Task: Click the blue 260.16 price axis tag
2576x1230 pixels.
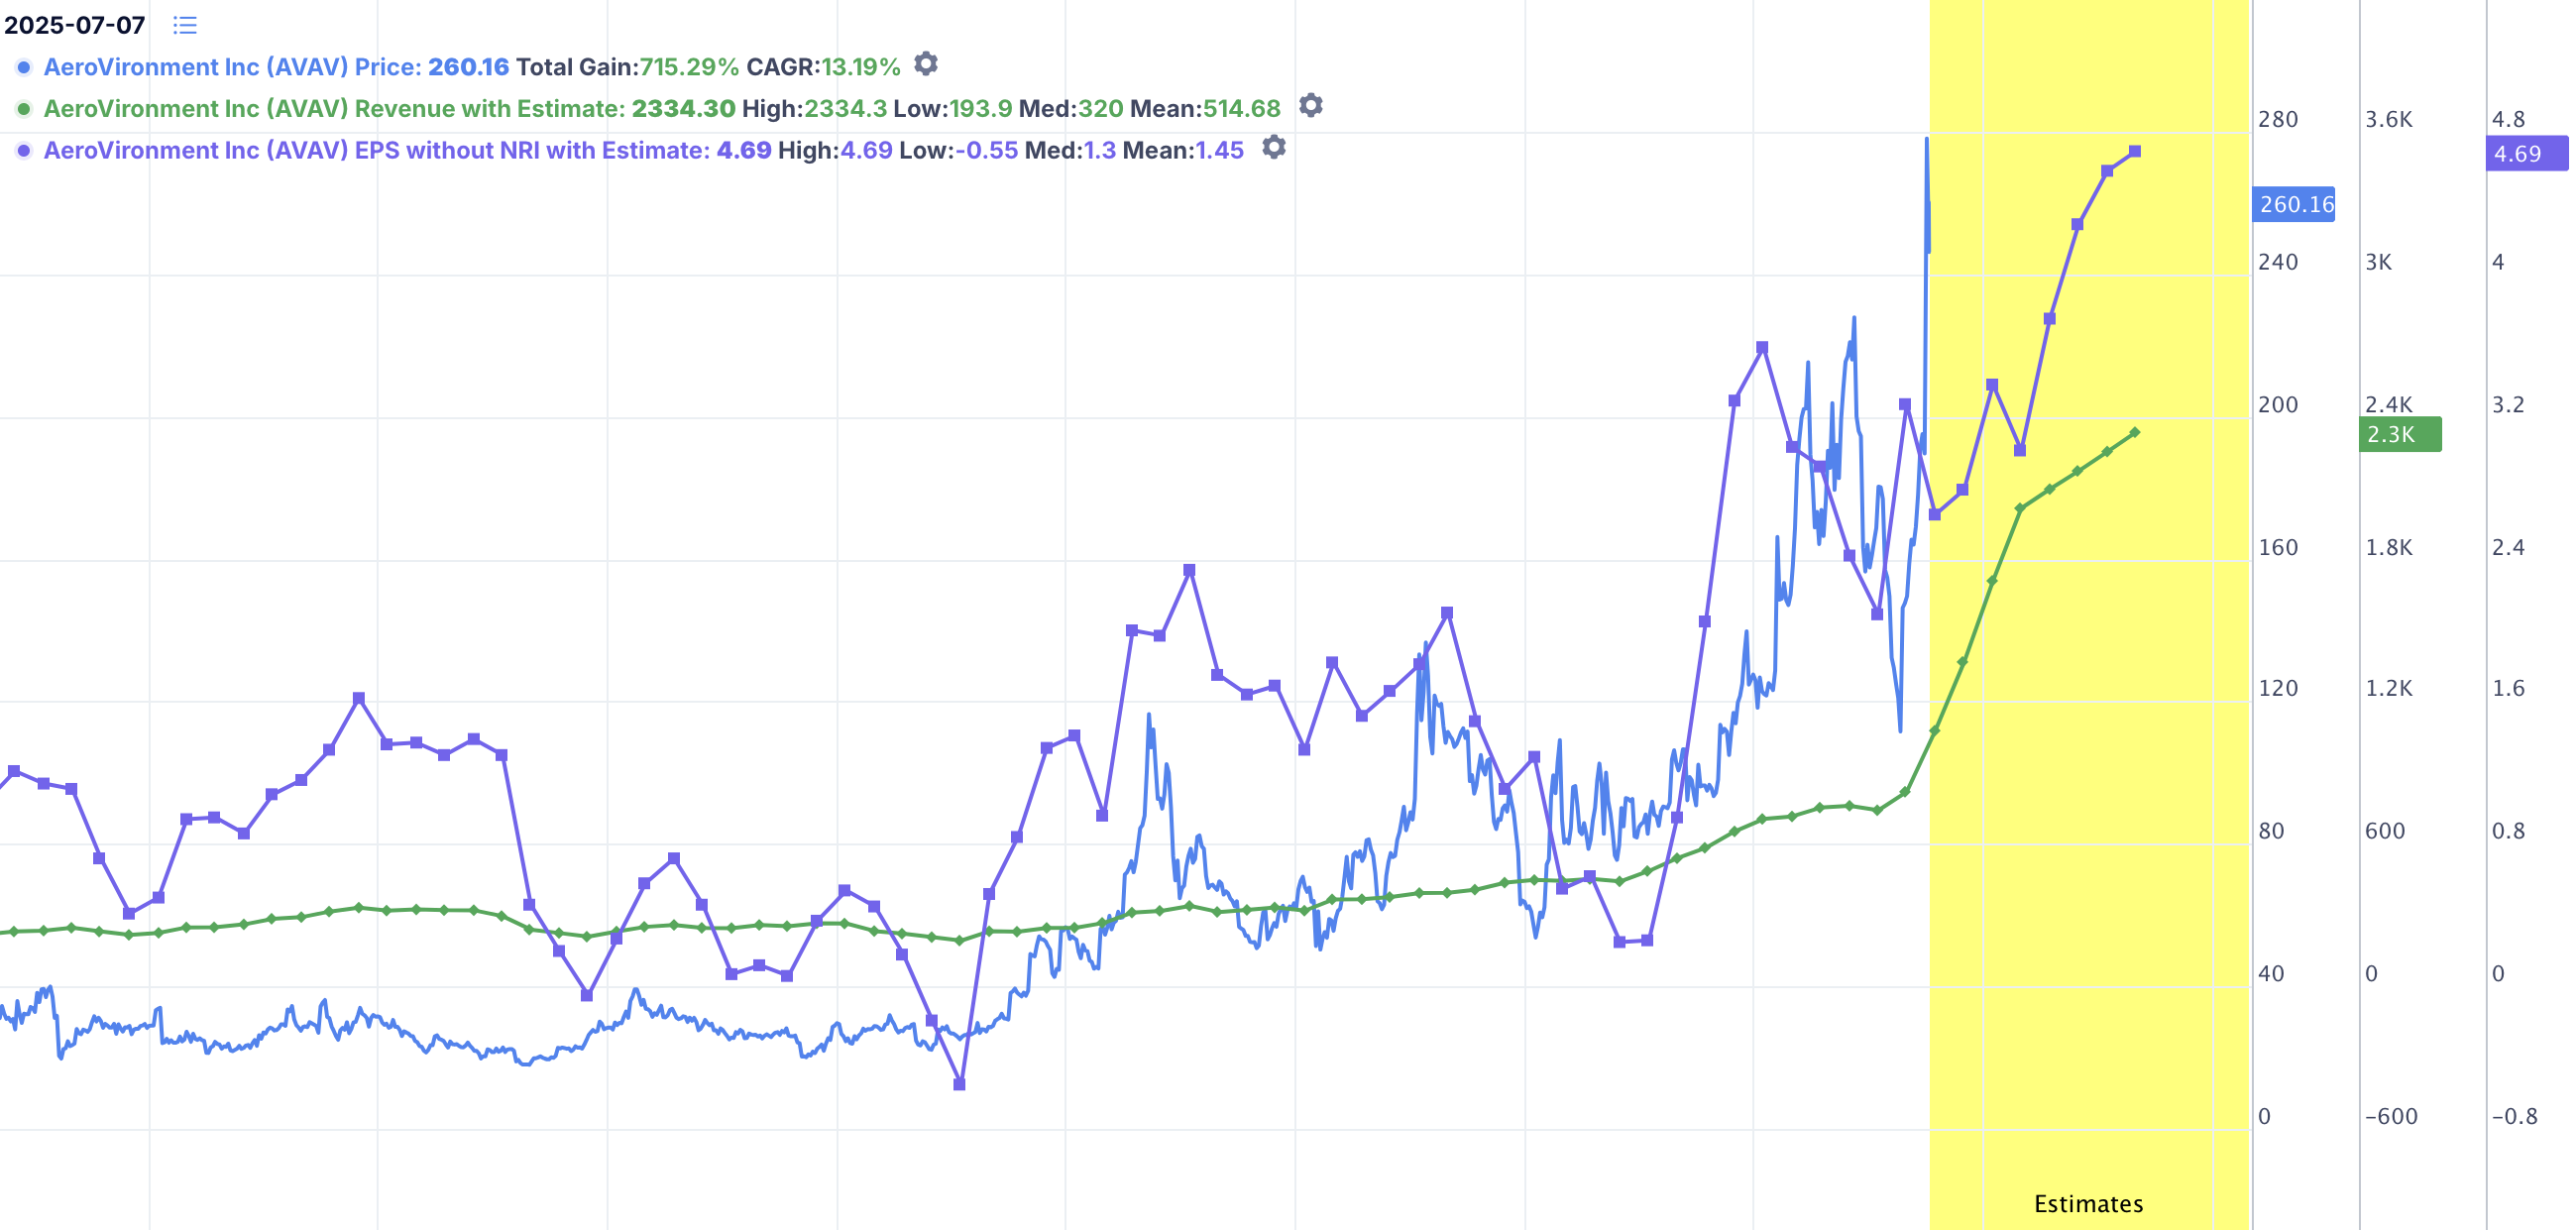Action: pyautogui.click(x=2295, y=204)
